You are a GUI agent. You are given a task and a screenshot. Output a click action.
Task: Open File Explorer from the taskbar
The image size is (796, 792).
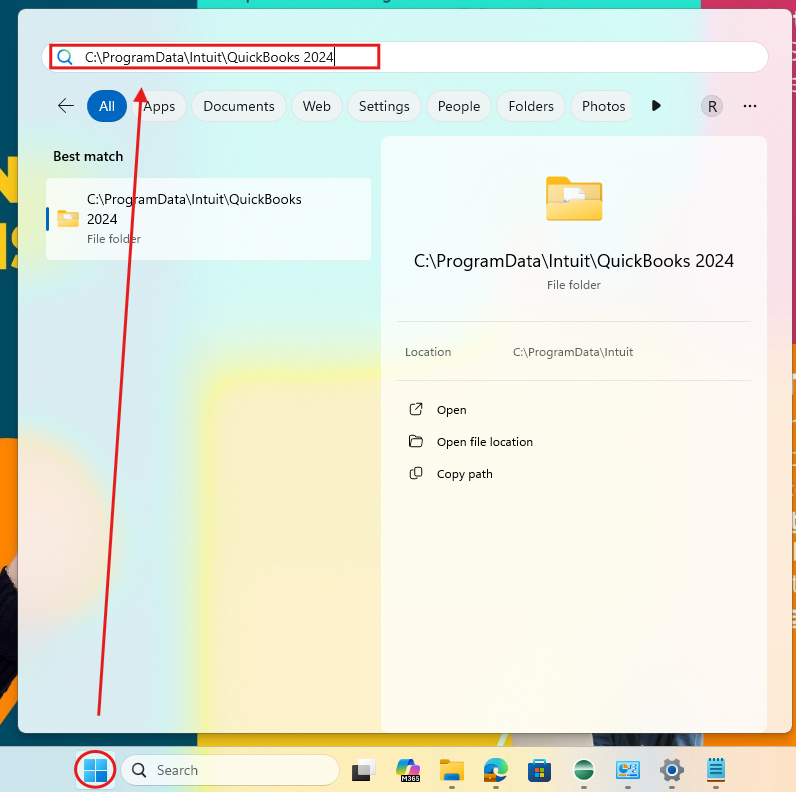(452, 771)
